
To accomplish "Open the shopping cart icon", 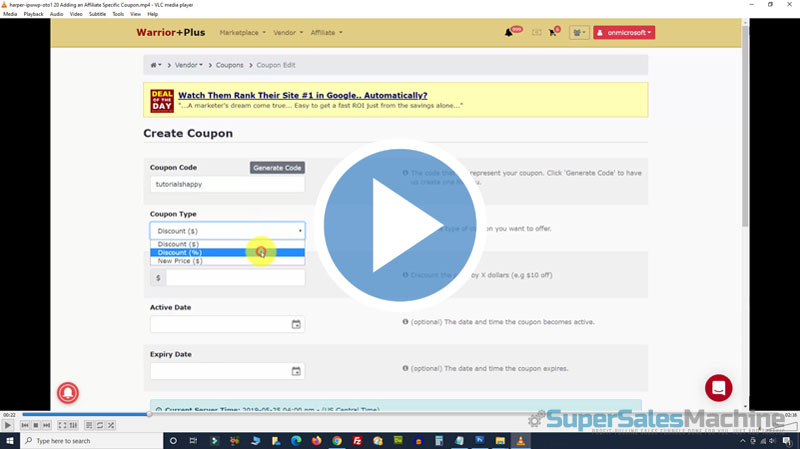I will point(553,33).
